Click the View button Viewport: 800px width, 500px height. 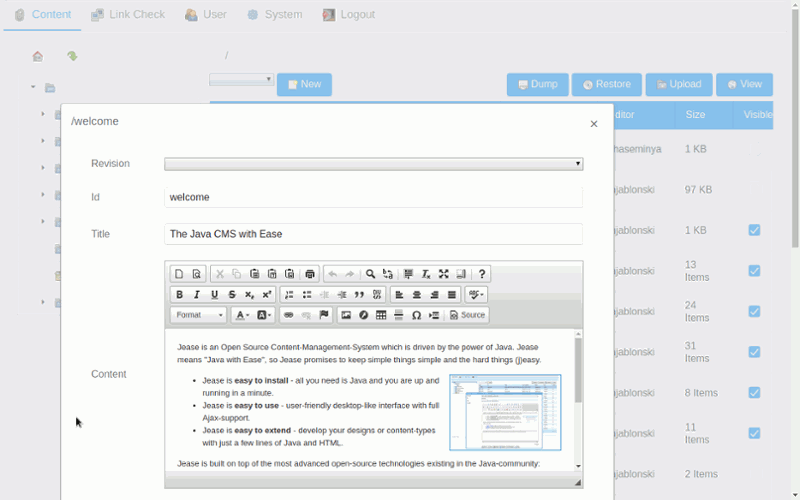[x=744, y=84]
